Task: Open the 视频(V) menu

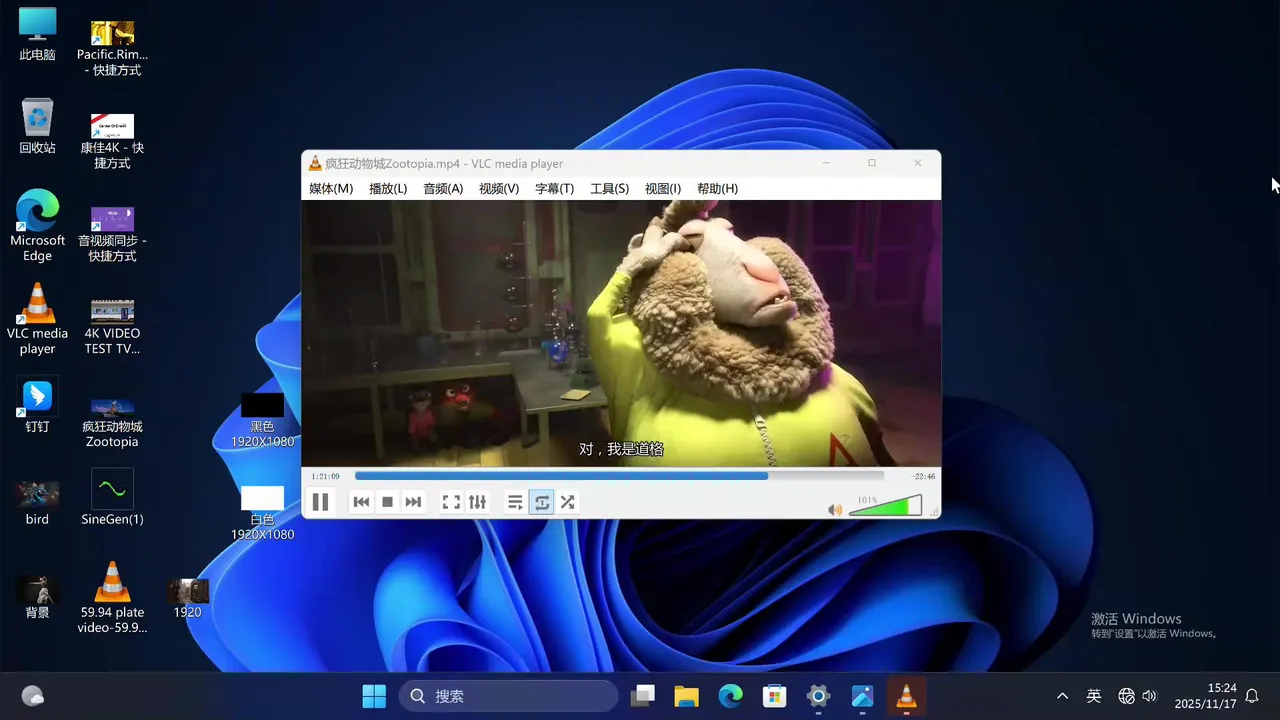Action: [x=499, y=189]
